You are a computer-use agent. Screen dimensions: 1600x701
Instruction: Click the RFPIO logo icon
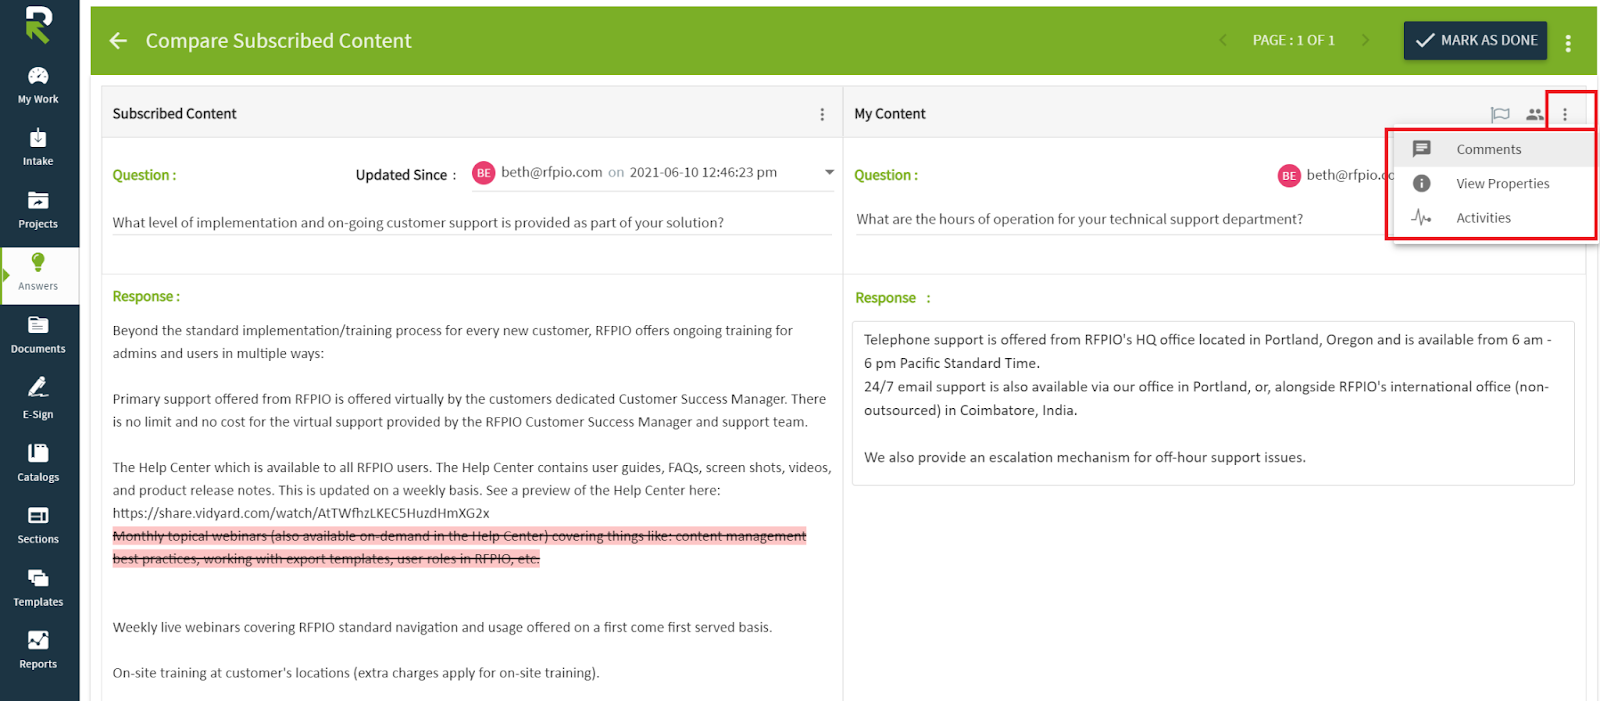tap(38, 25)
